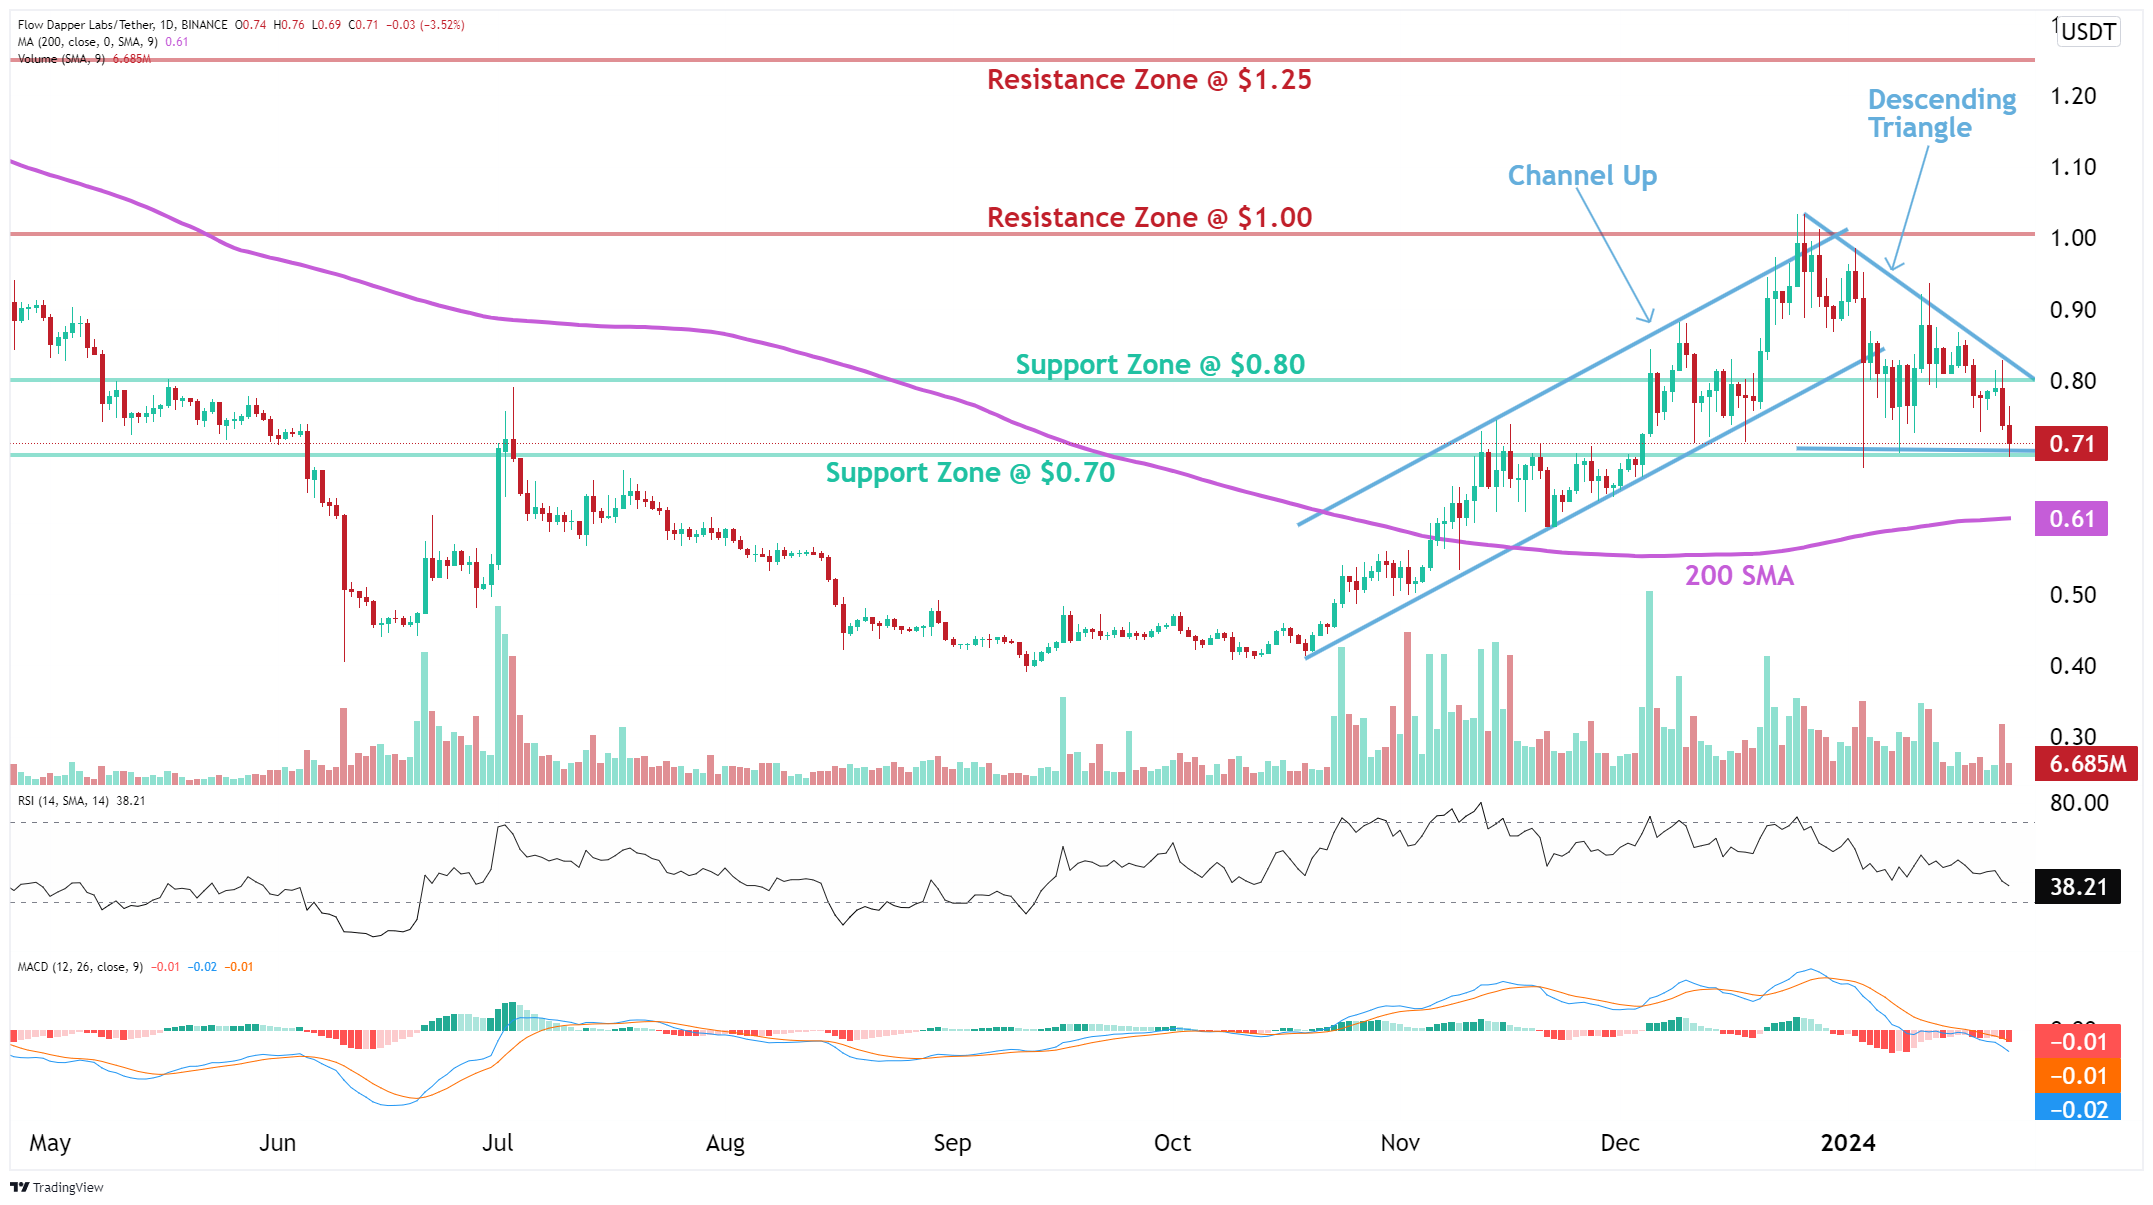Click the "Resistance Zone @ $1.00" line label
This screenshot has height=1205, width=2153.
coord(1149,217)
